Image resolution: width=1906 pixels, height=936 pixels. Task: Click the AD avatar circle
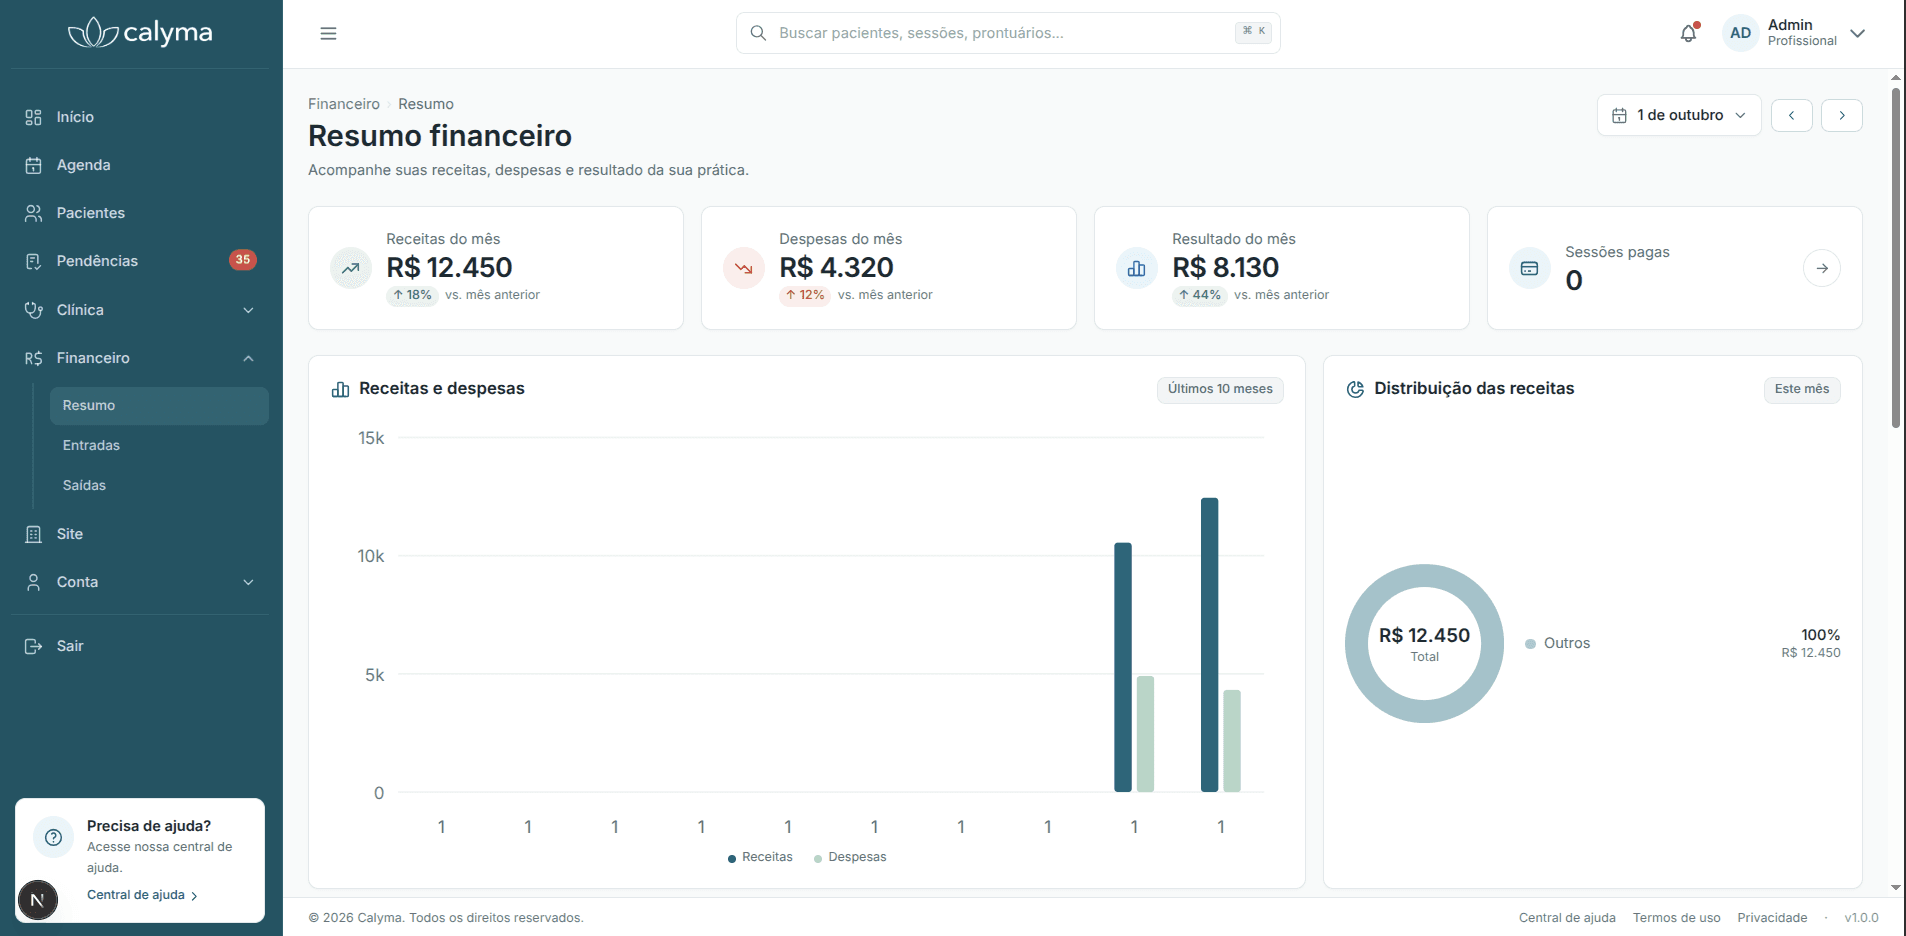coord(1740,33)
